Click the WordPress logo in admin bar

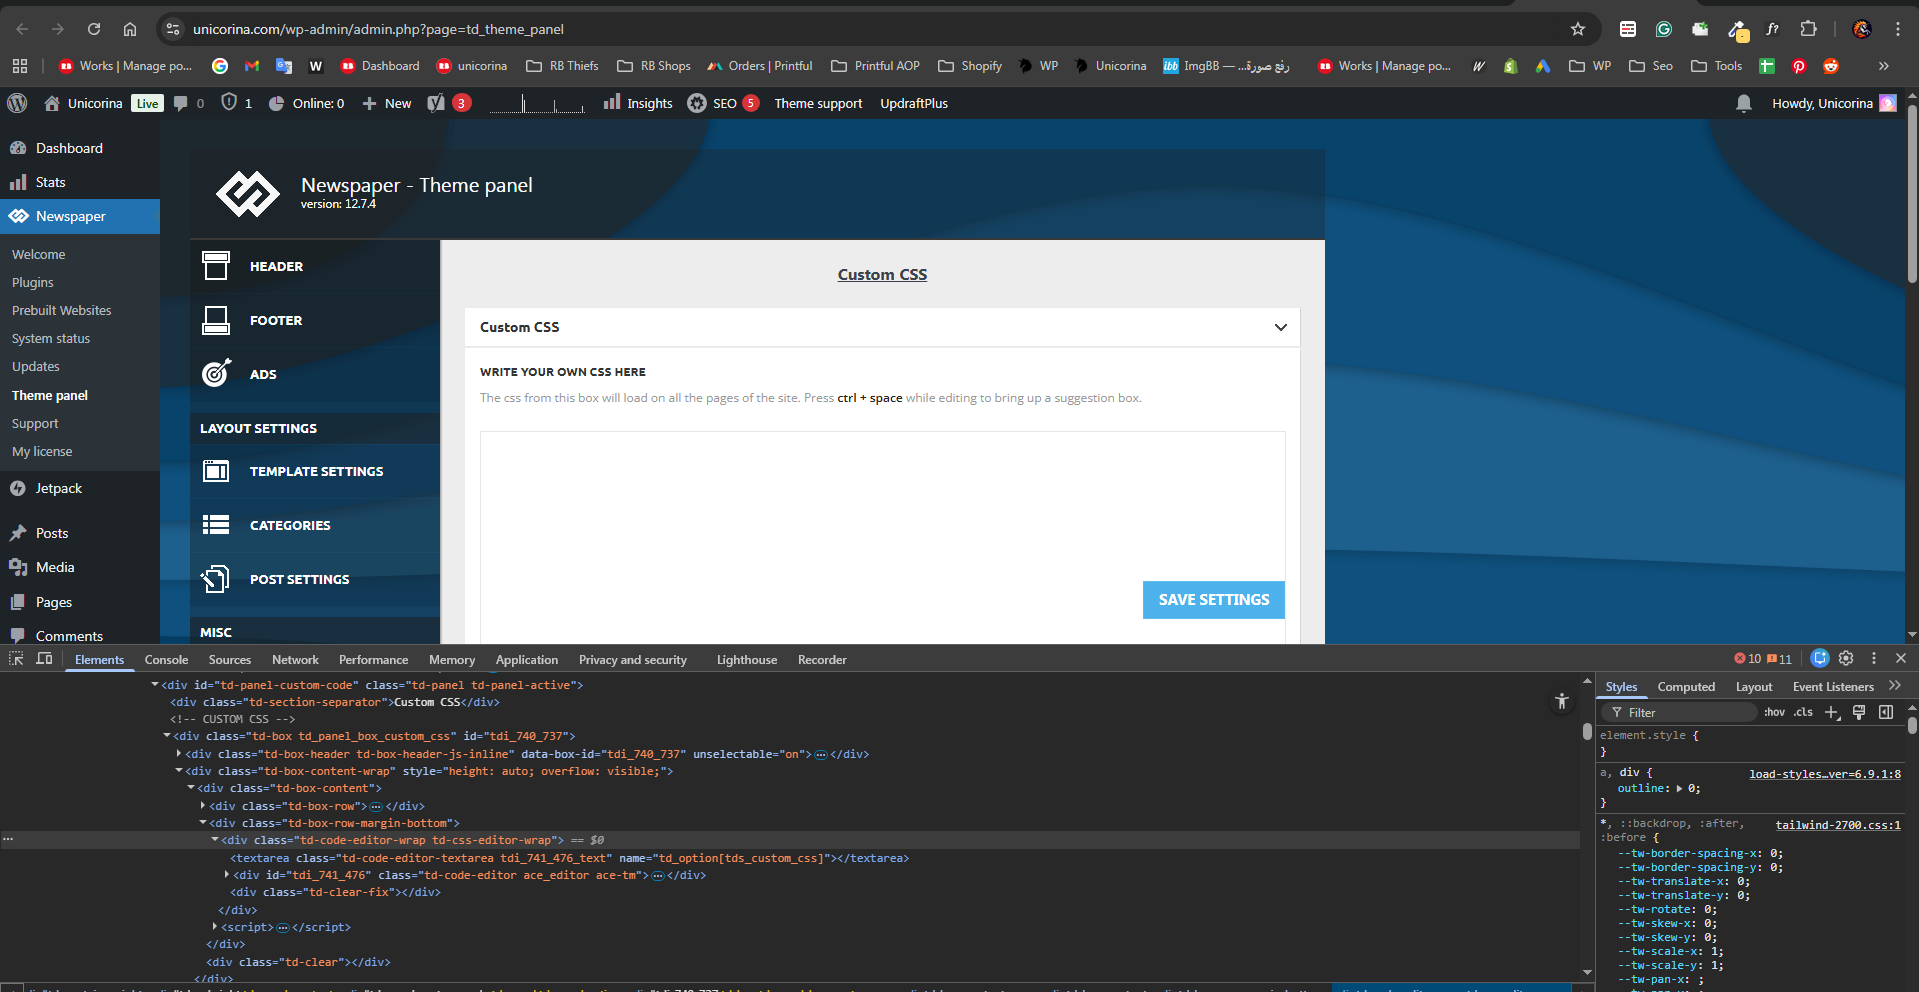coord(17,103)
